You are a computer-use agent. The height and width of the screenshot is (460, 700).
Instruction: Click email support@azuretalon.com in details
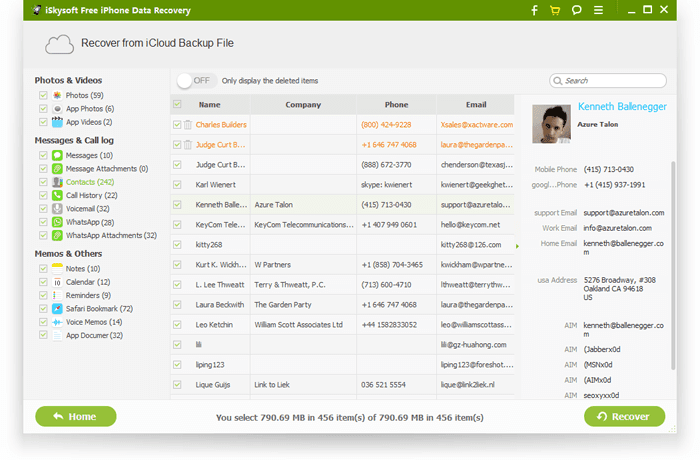pyautogui.click(x=624, y=213)
